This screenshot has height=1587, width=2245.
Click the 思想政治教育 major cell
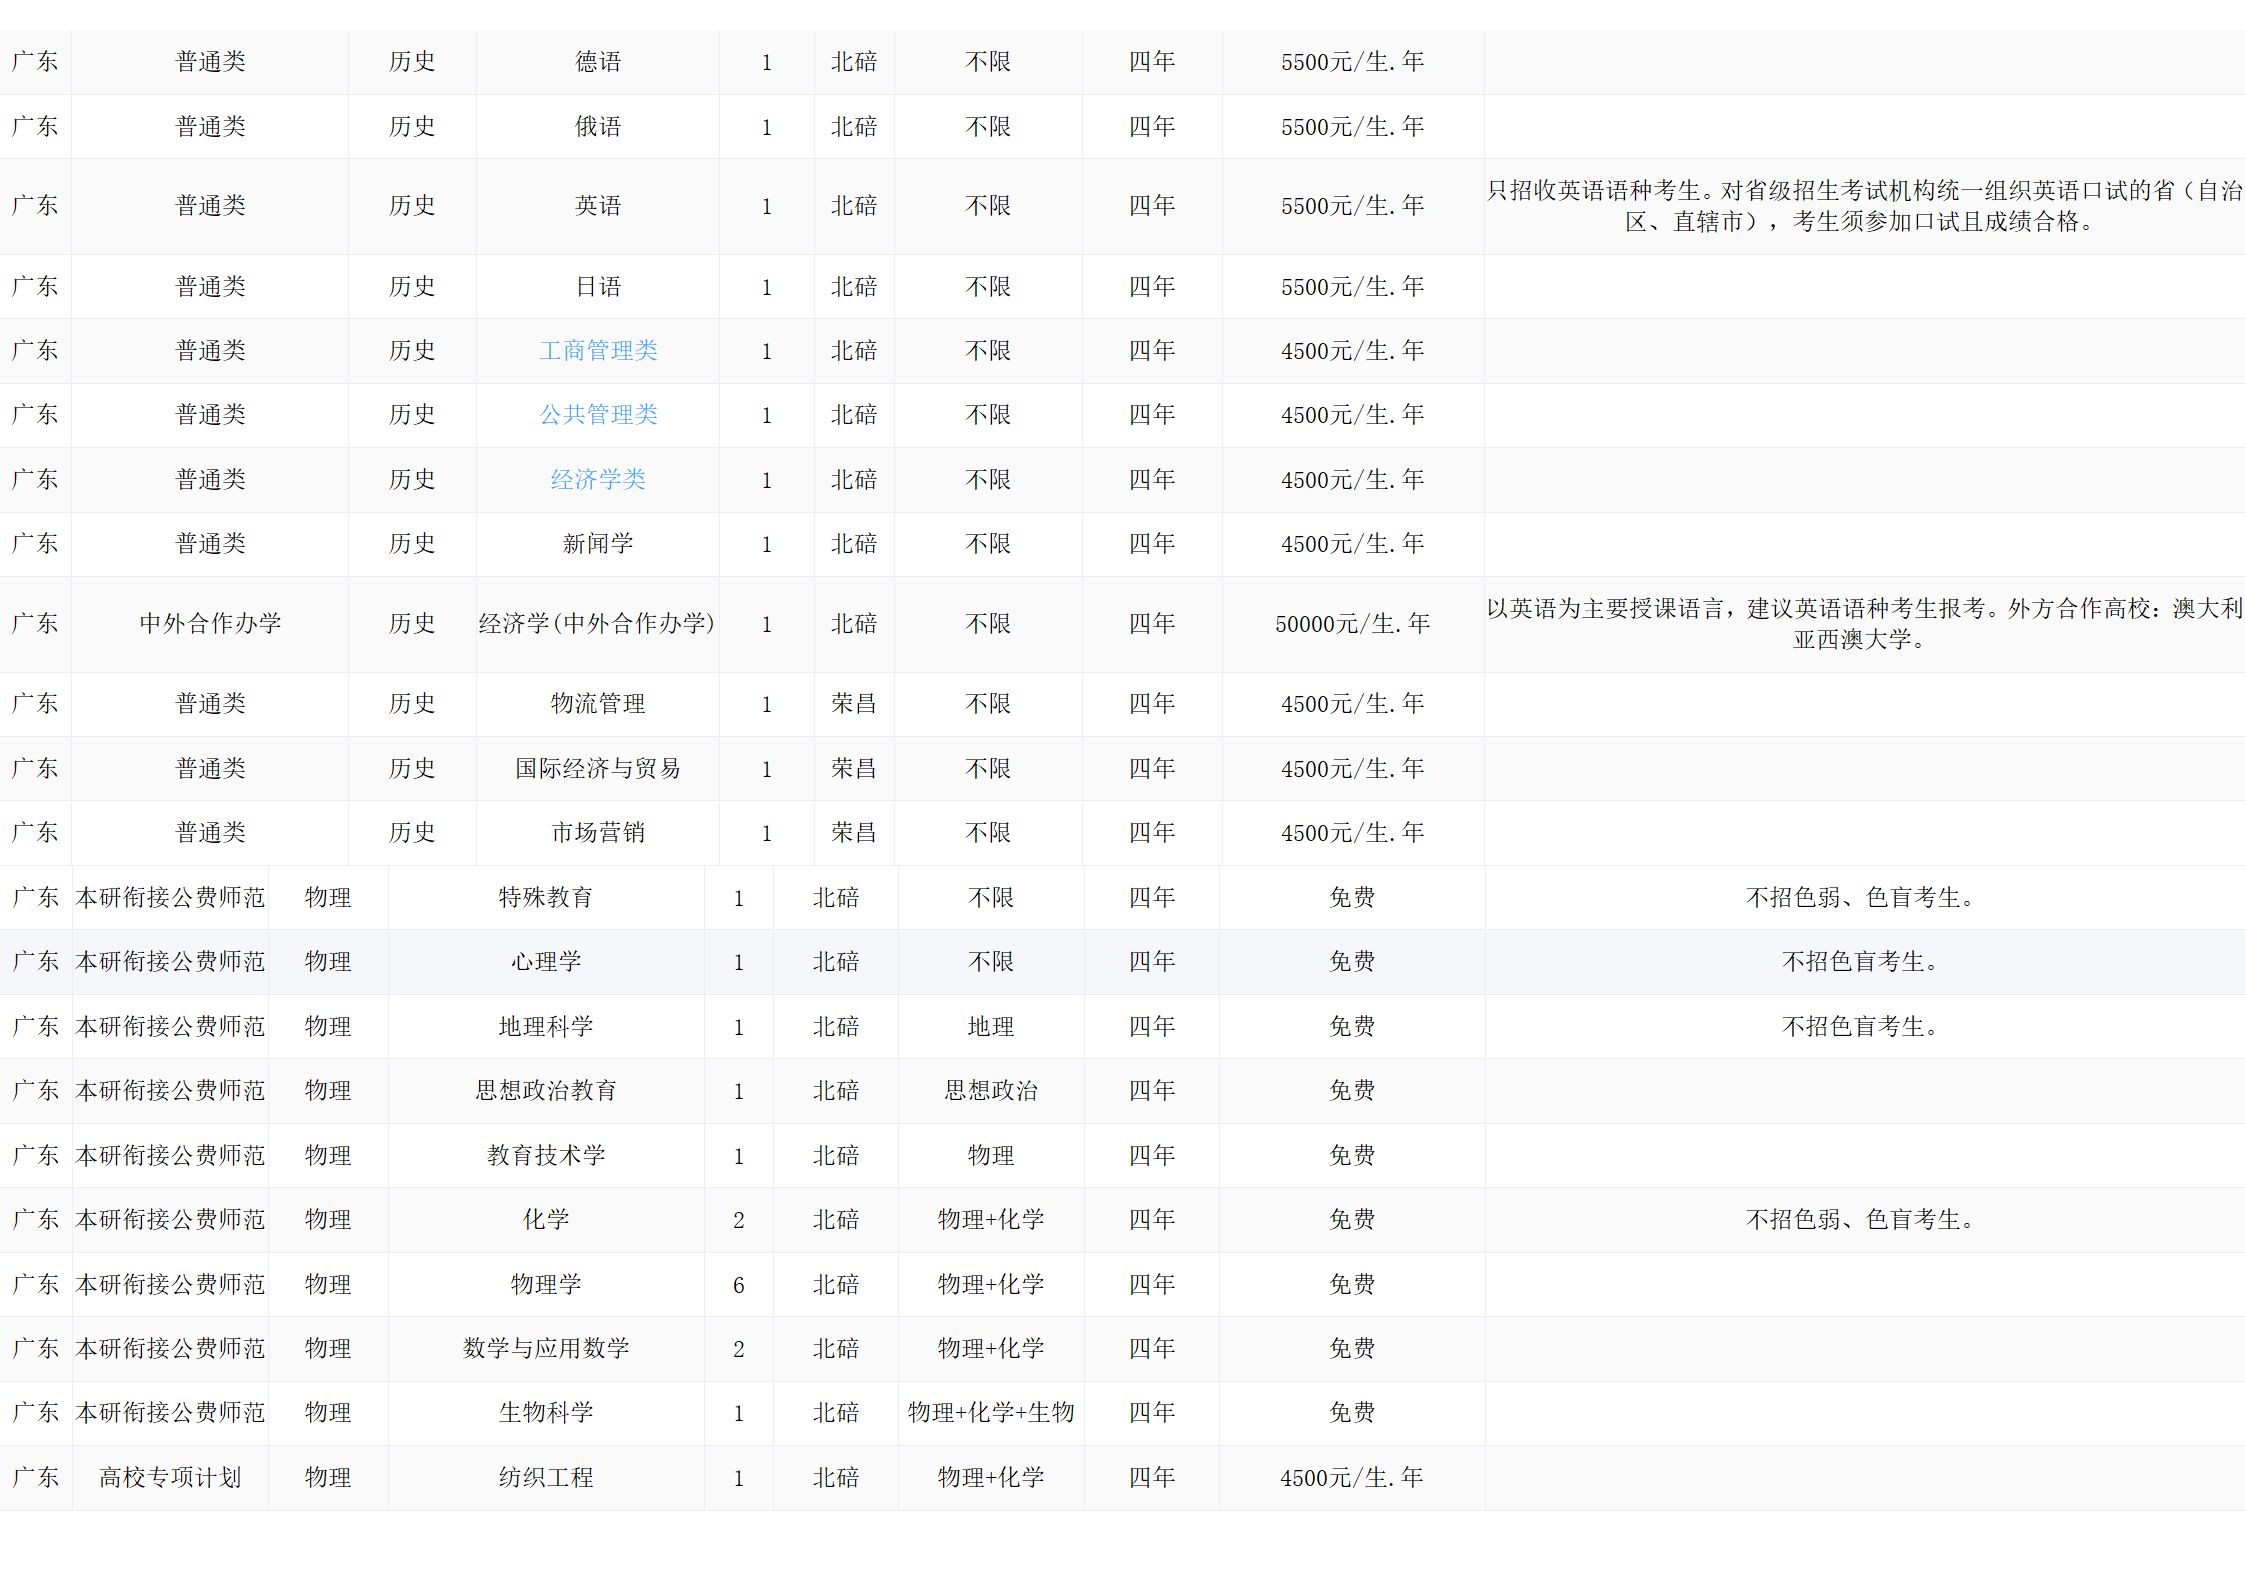[x=546, y=1091]
